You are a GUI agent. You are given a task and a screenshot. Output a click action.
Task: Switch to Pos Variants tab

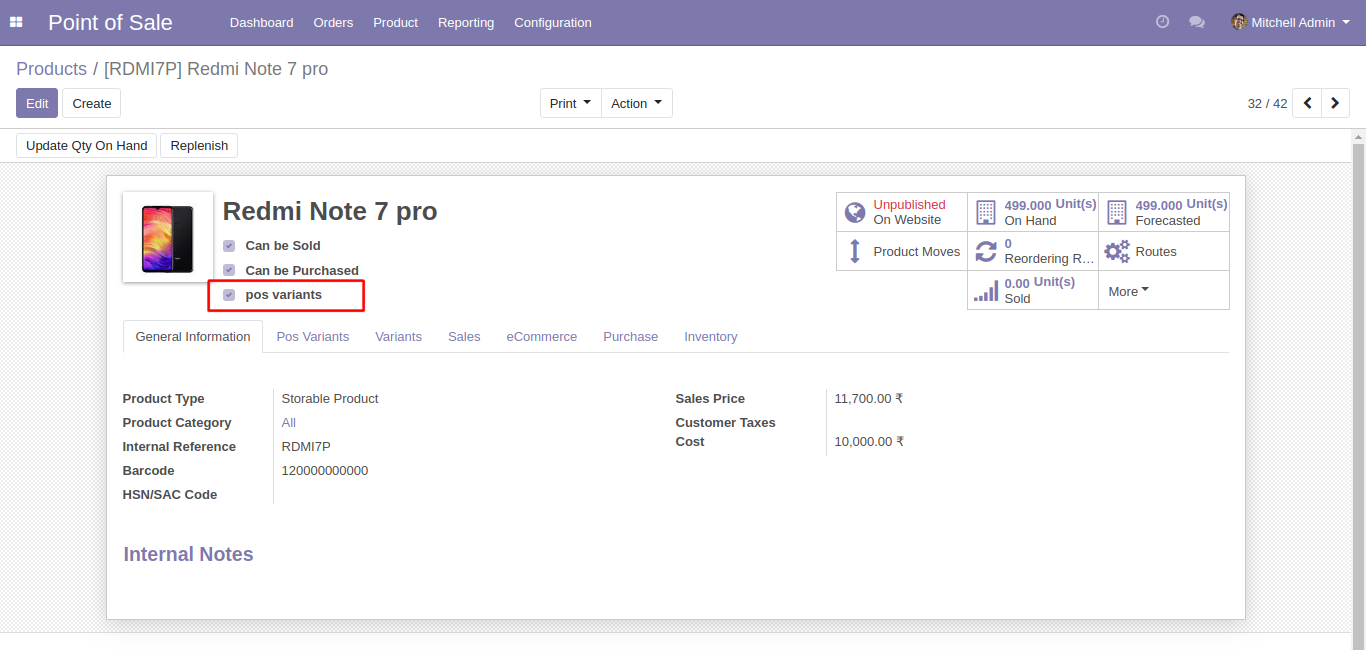[x=313, y=336]
